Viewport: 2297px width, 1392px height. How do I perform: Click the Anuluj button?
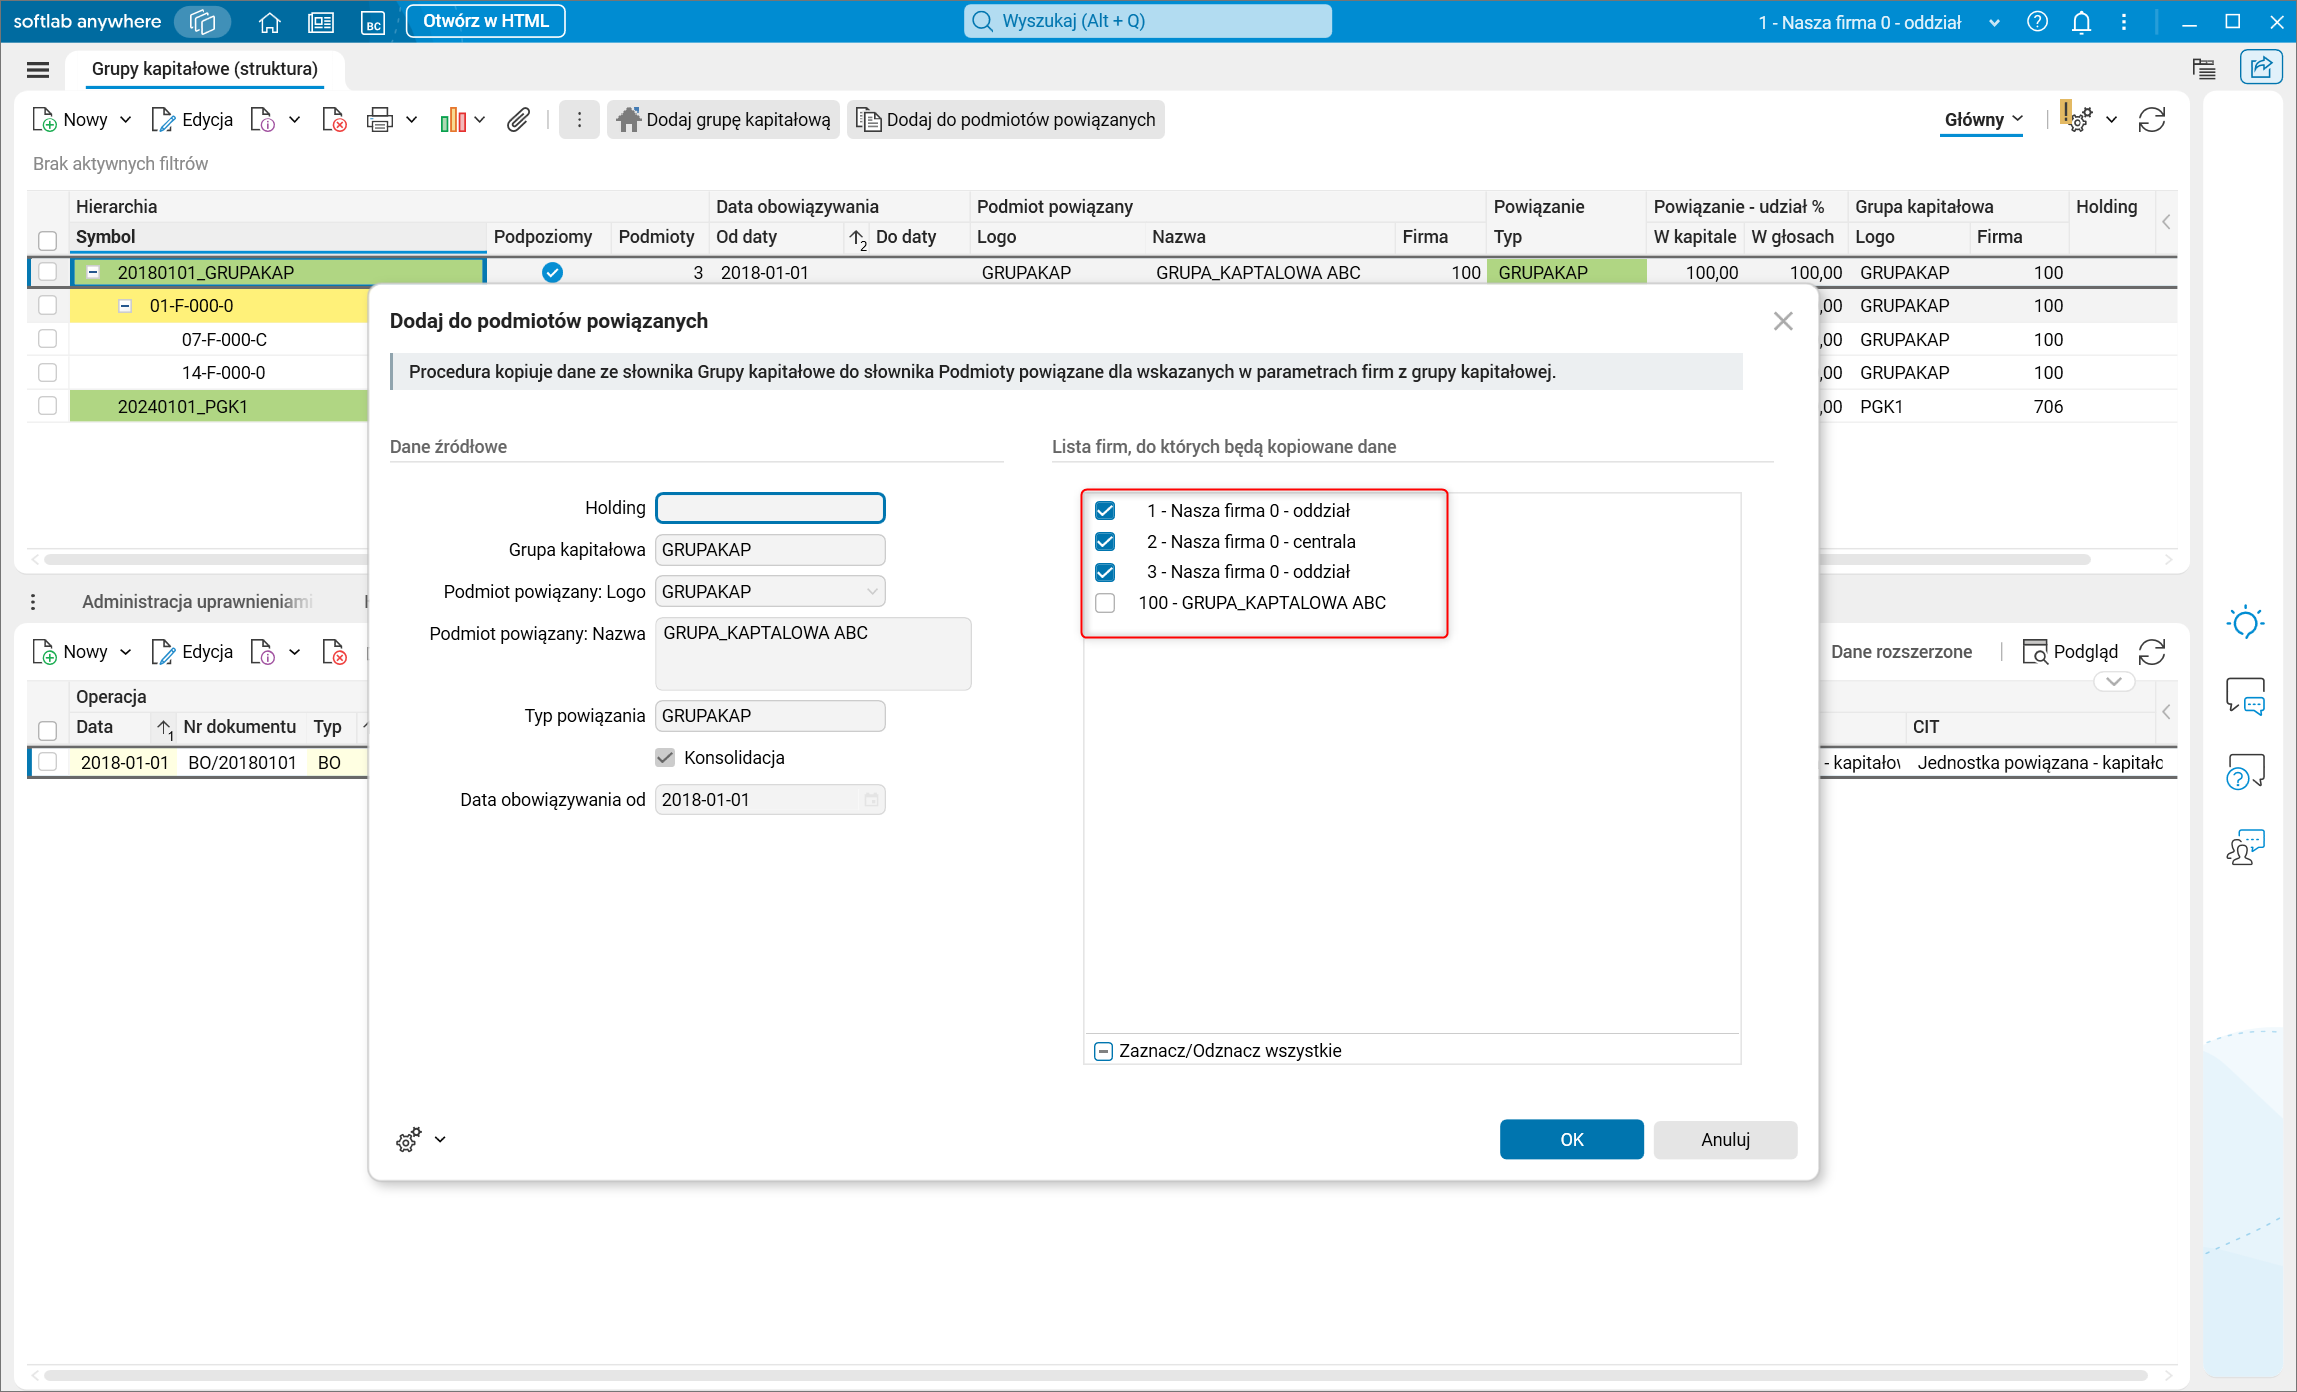click(1725, 1139)
